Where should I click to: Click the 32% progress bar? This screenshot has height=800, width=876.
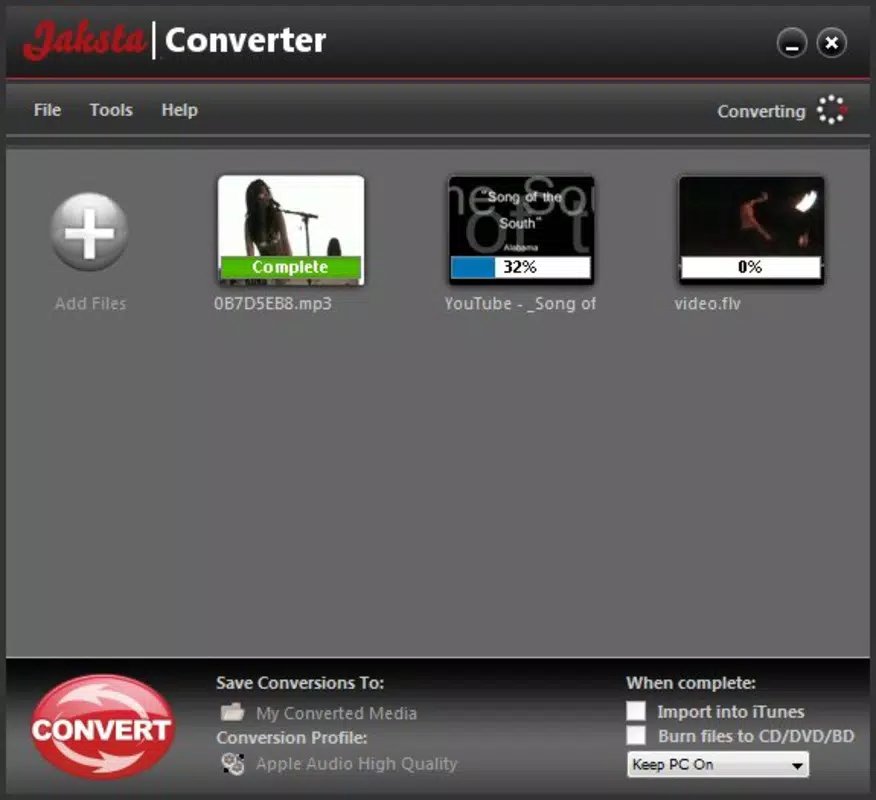coord(521,267)
